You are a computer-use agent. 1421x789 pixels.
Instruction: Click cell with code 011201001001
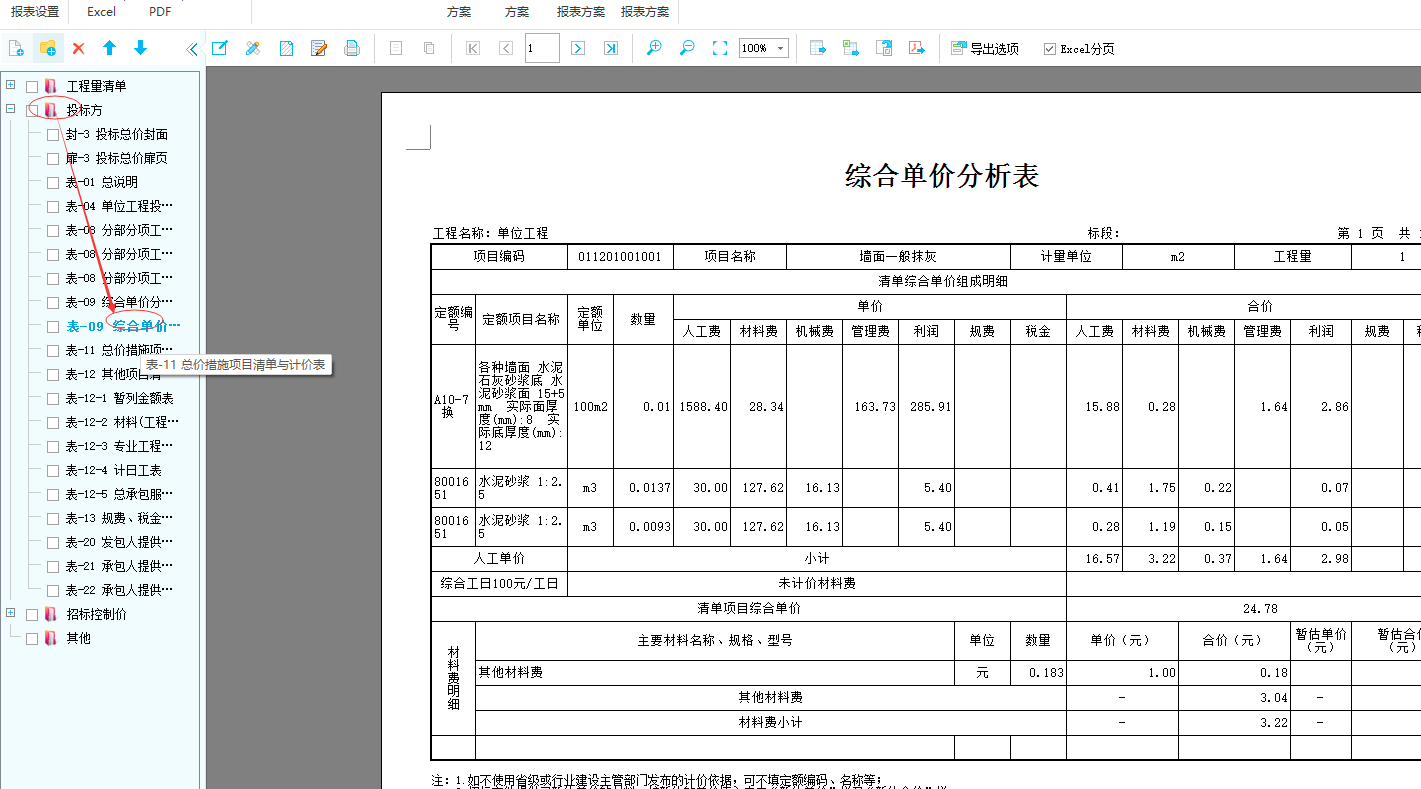tap(620, 257)
